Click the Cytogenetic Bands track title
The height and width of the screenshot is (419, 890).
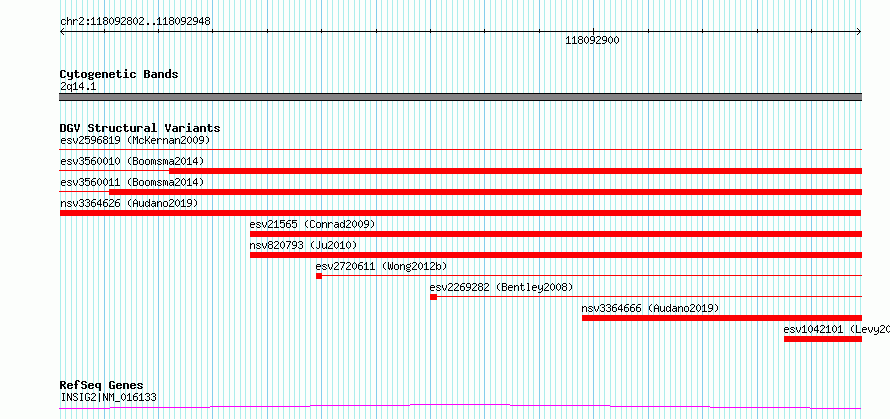pos(119,74)
